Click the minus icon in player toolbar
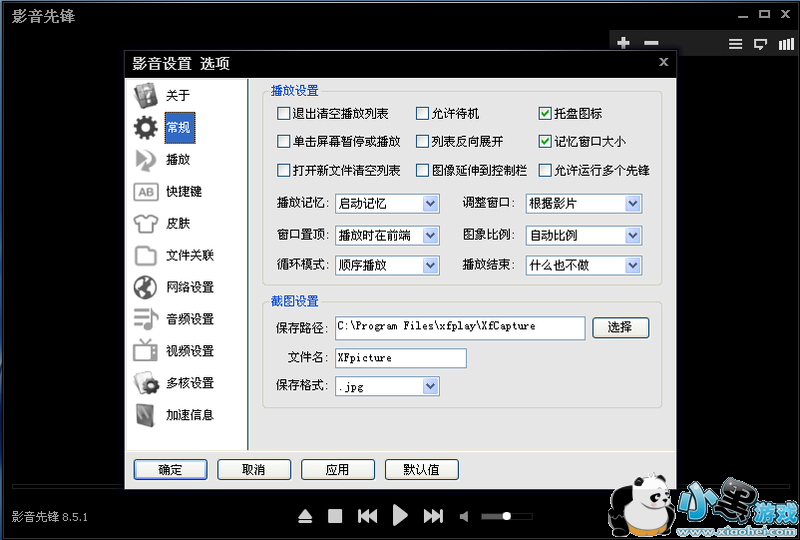 pyautogui.click(x=651, y=43)
